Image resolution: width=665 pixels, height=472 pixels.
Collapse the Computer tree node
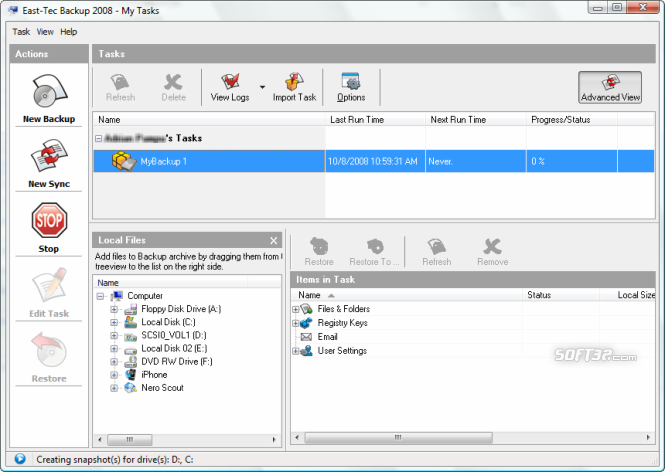(100, 296)
